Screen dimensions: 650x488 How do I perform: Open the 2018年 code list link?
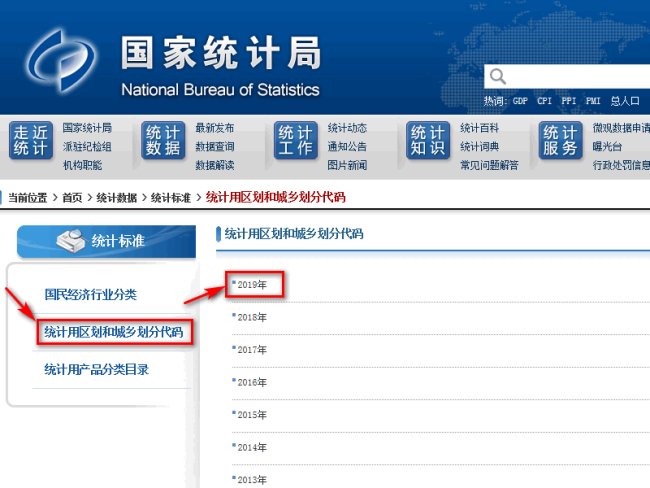click(x=252, y=317)
